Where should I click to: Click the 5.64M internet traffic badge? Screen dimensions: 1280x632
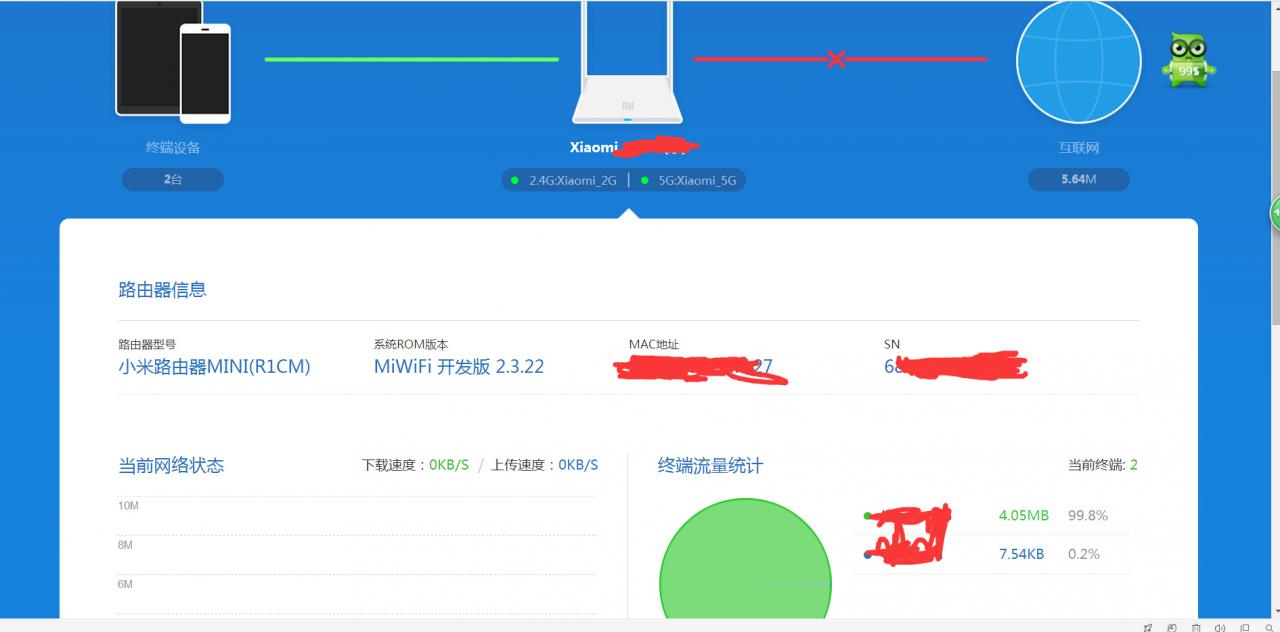pyautogui.click(x=1078, y=180)
